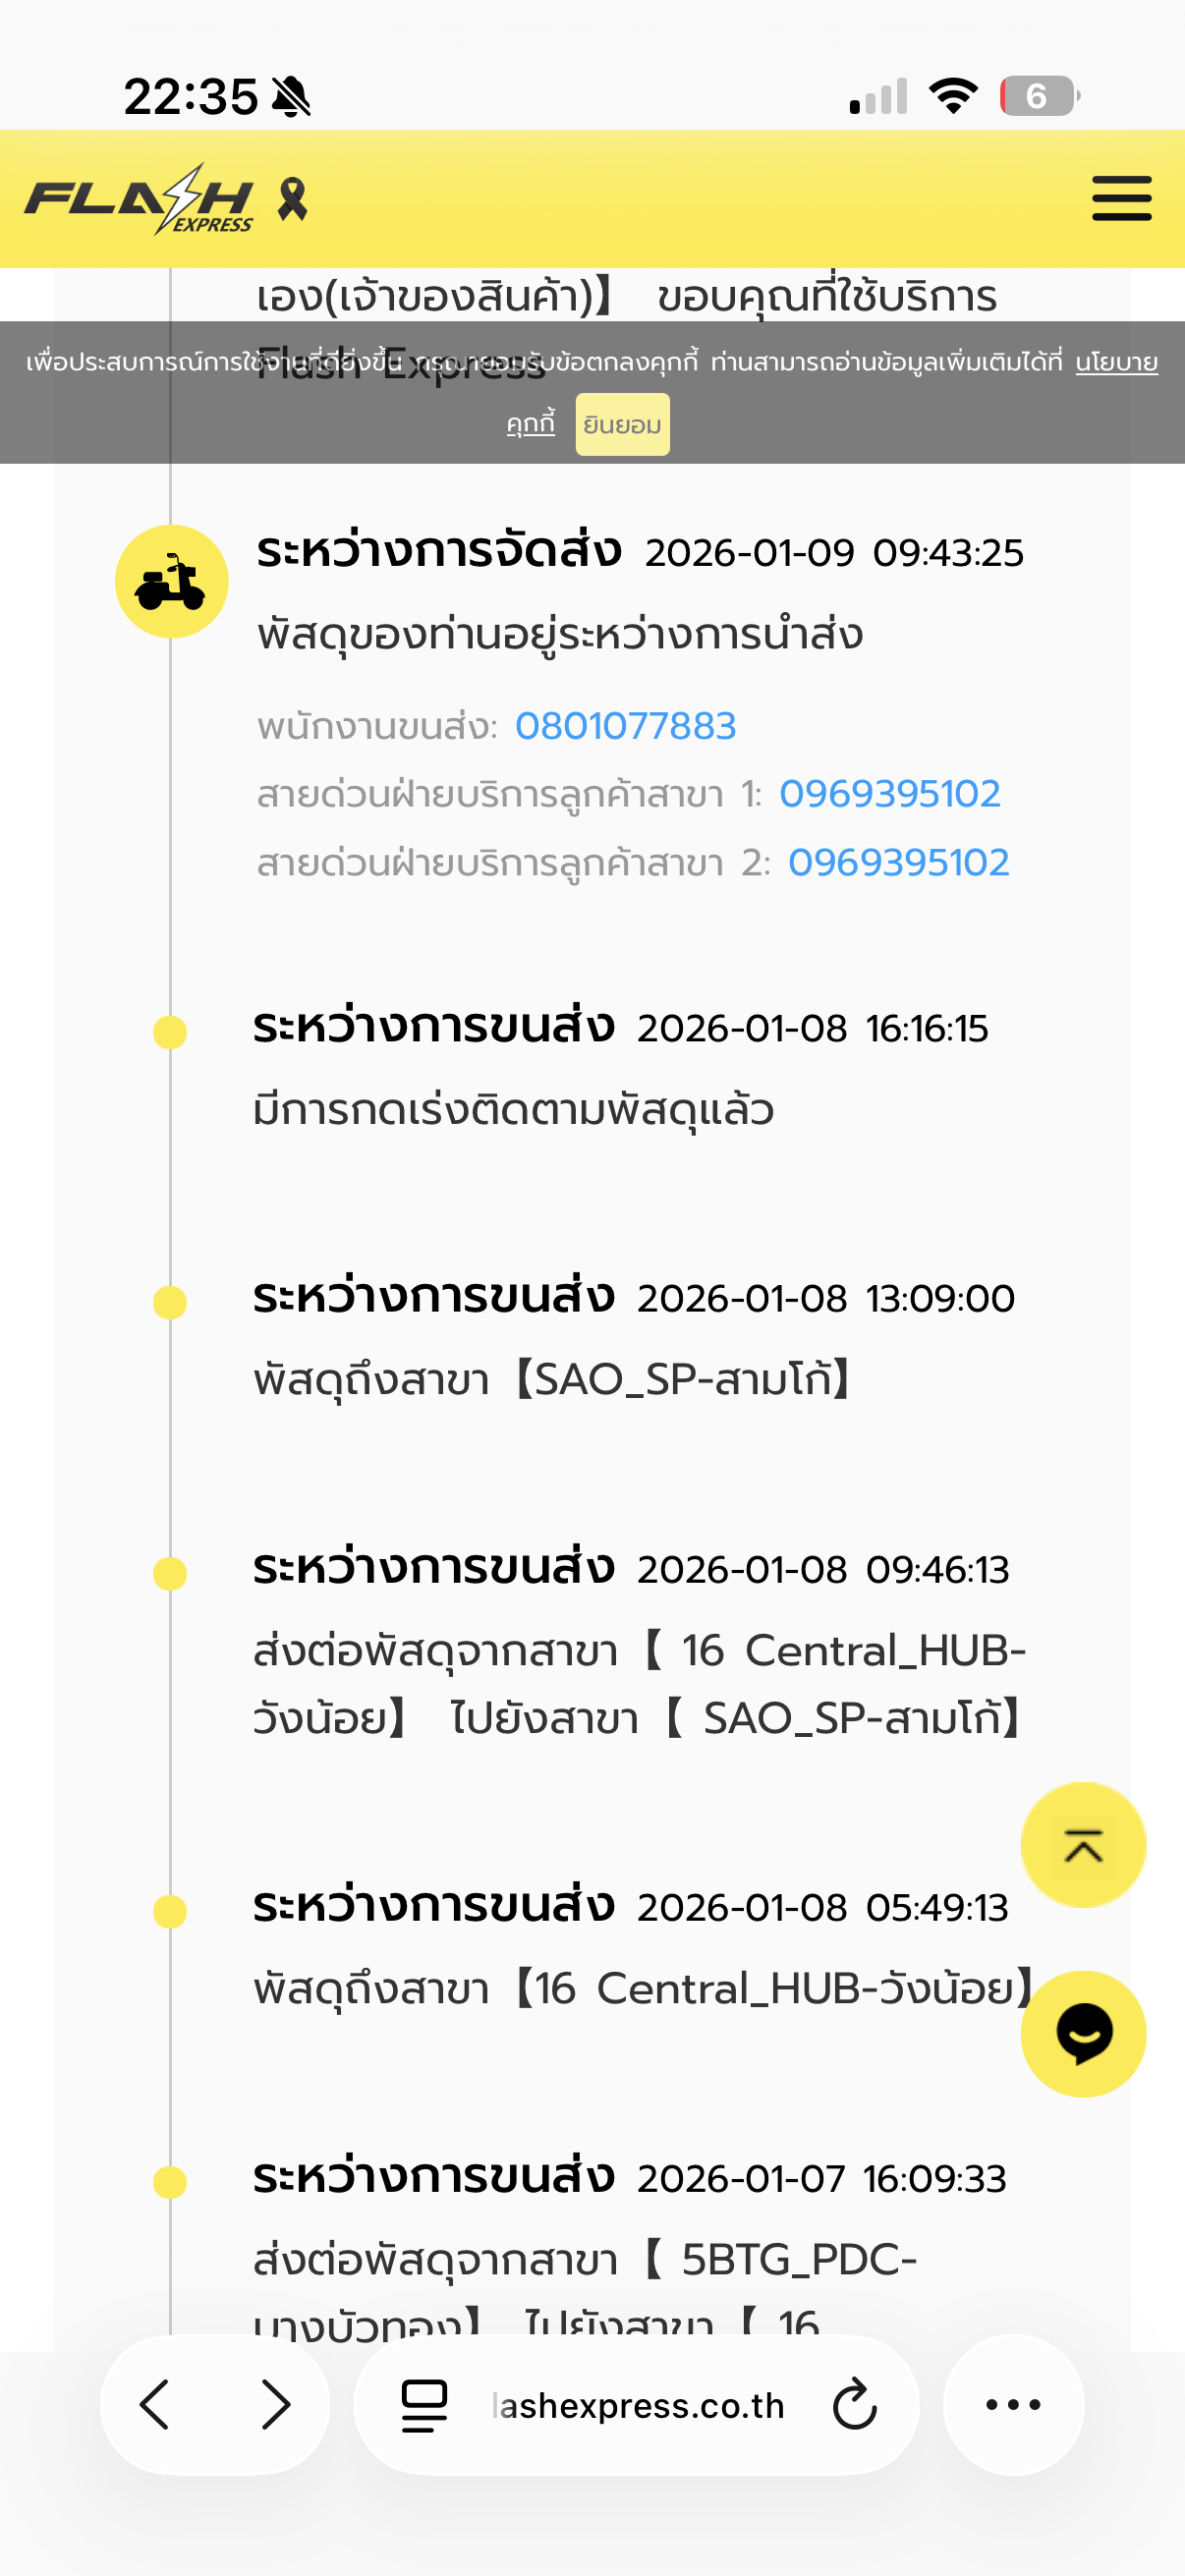Tap the flashexpress.co.th address bar

(x=638, y=2404)
